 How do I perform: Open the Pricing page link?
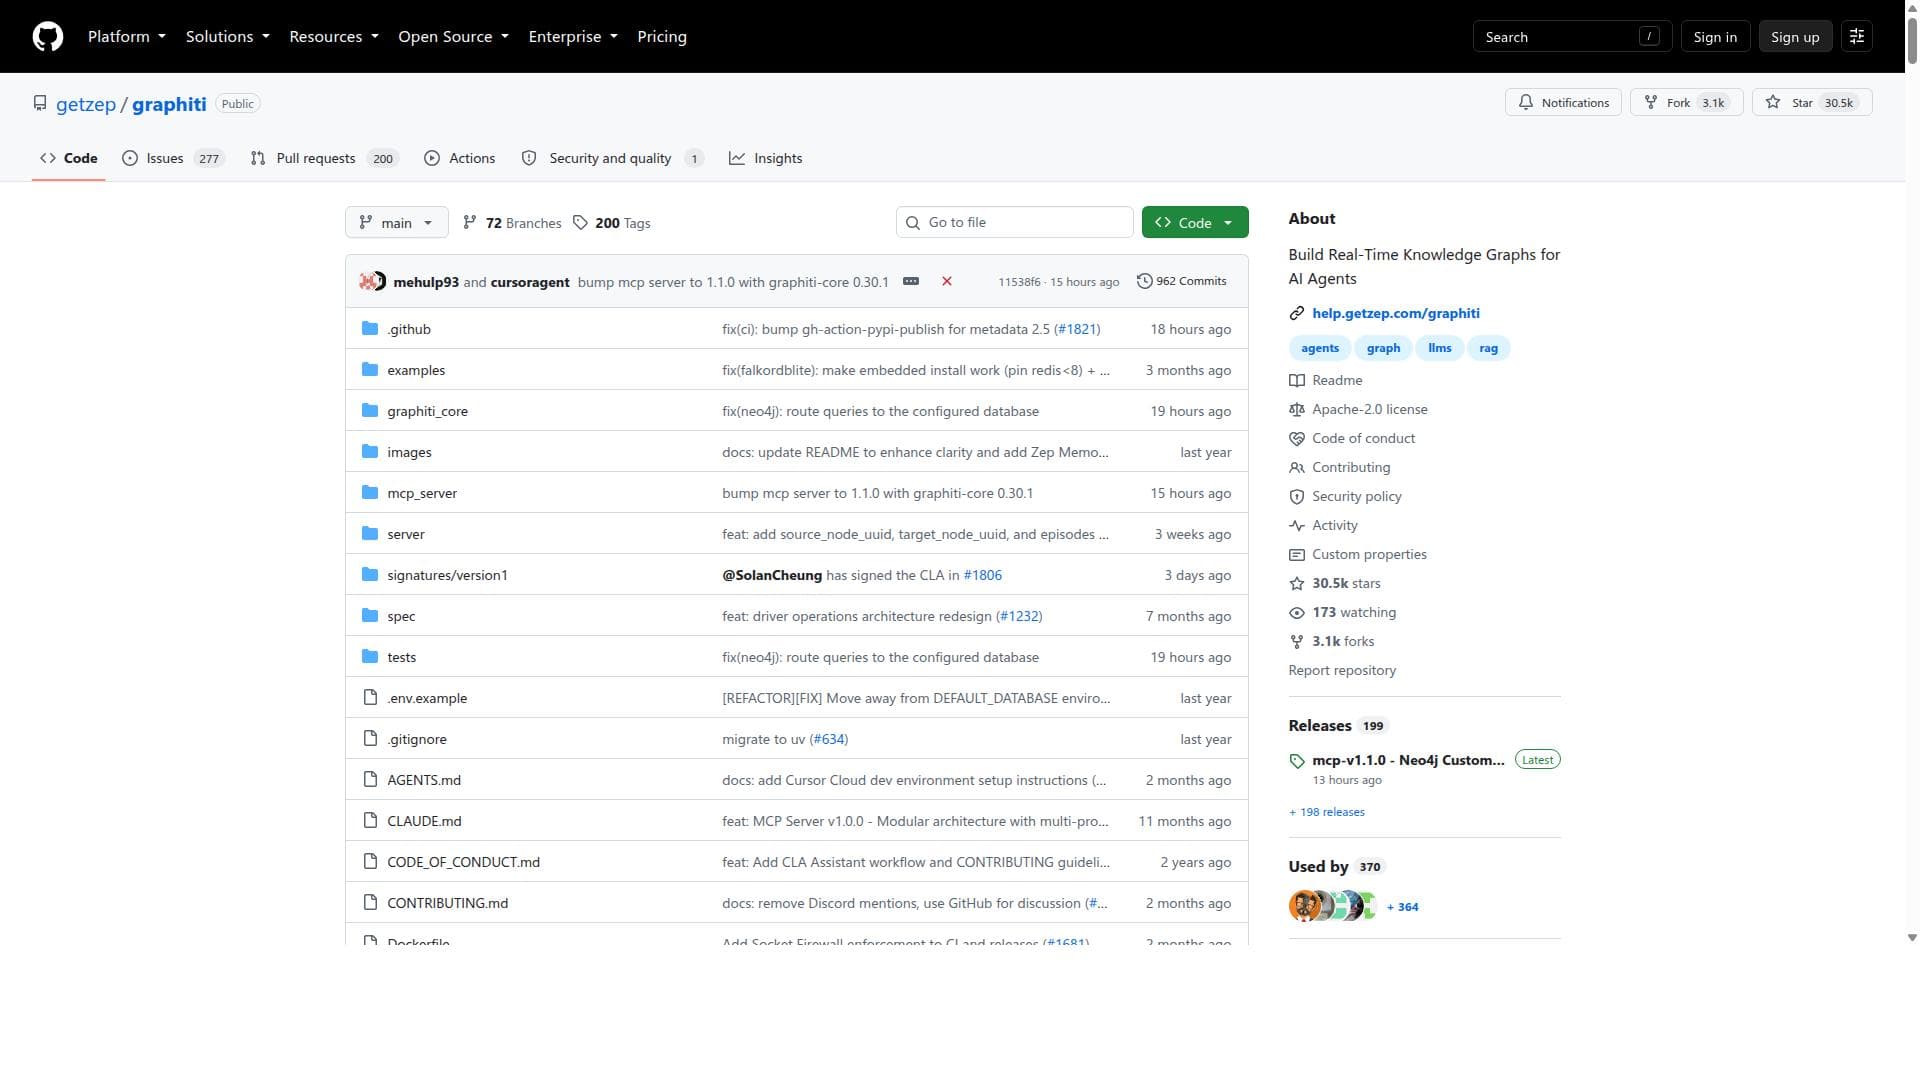tap(661, 37)
